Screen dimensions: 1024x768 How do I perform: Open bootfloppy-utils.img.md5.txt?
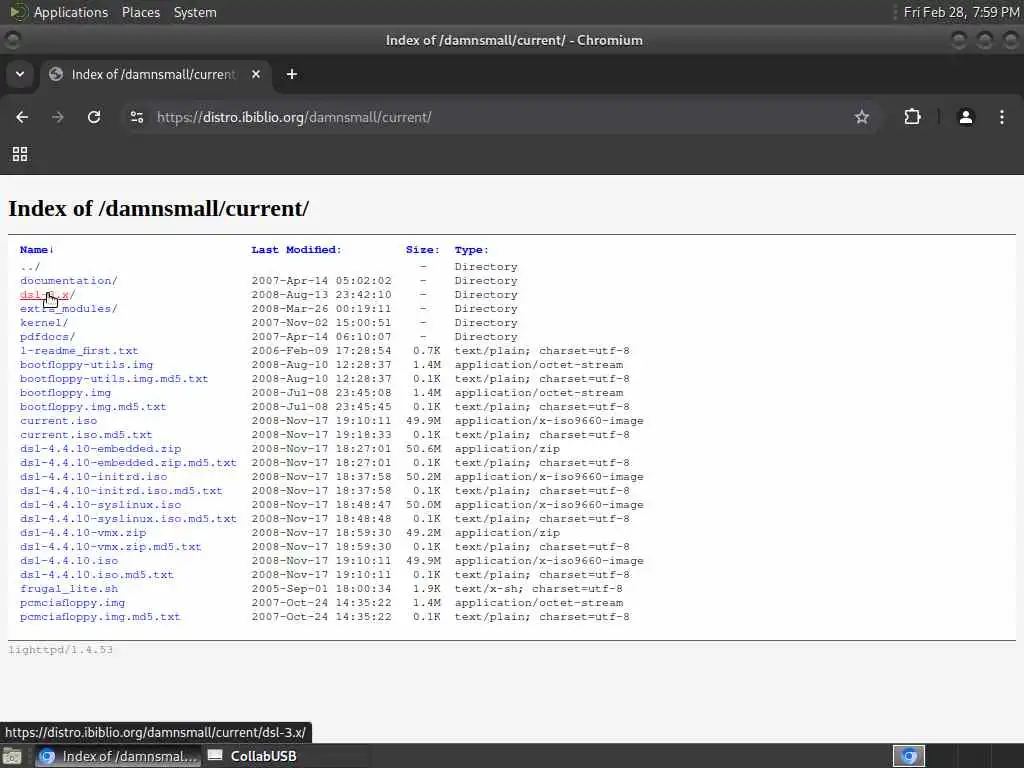[114, 379]
